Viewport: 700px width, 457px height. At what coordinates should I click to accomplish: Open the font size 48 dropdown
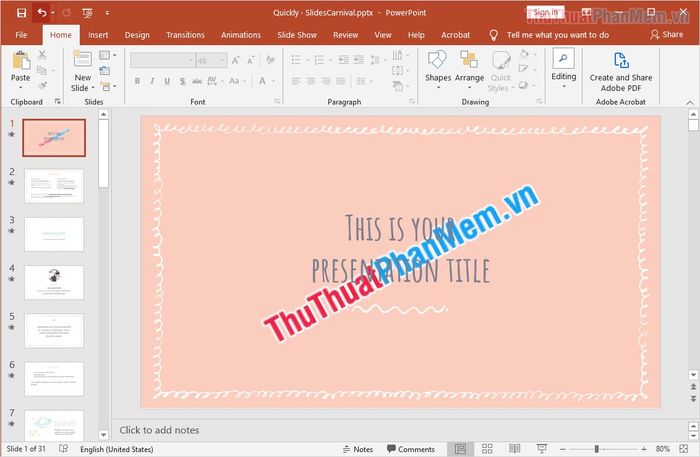222,60
